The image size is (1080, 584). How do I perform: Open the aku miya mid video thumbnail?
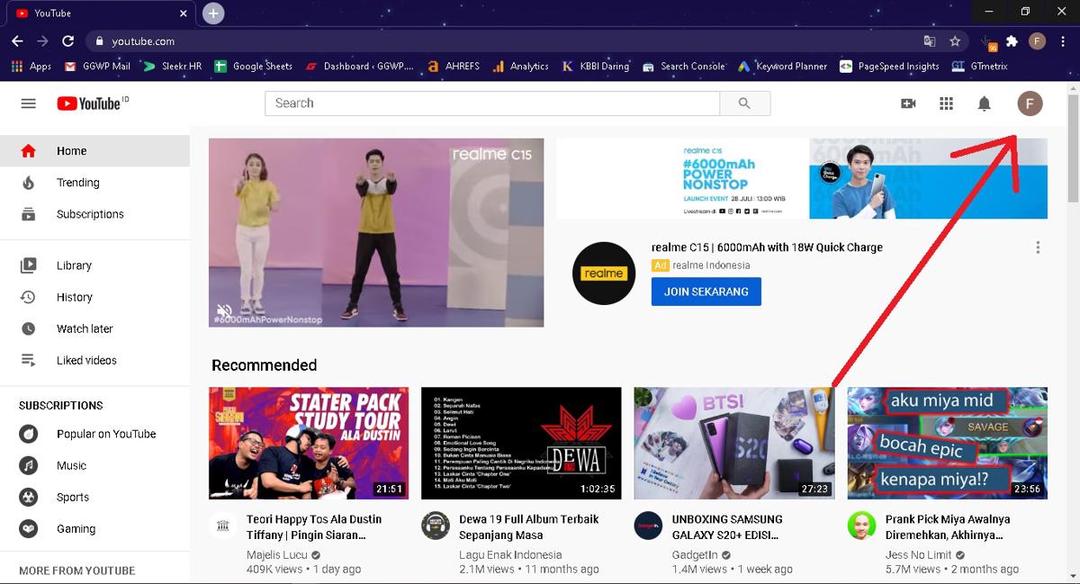(x=947, y=443)
